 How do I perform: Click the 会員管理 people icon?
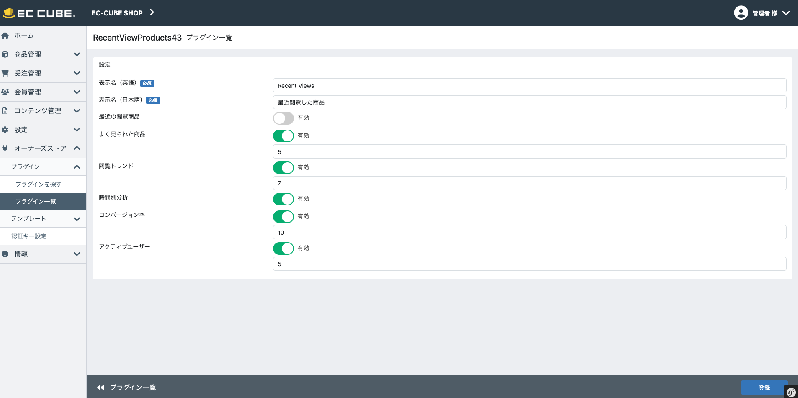pyautogui.click(x=5, y=92)
